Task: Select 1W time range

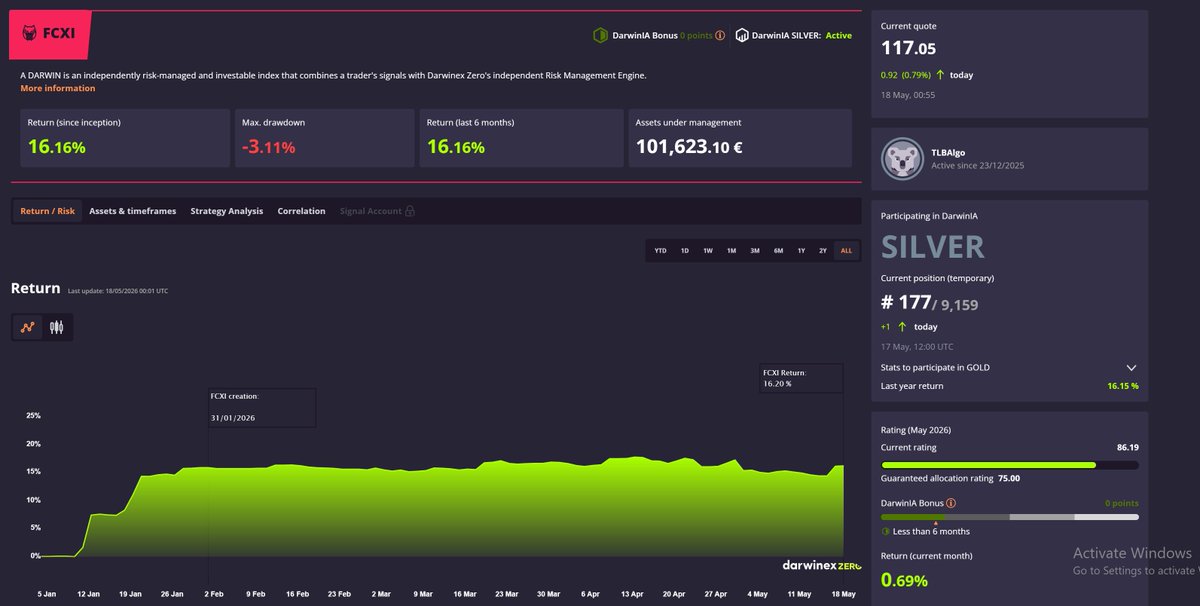Action: tap(708, 251)
